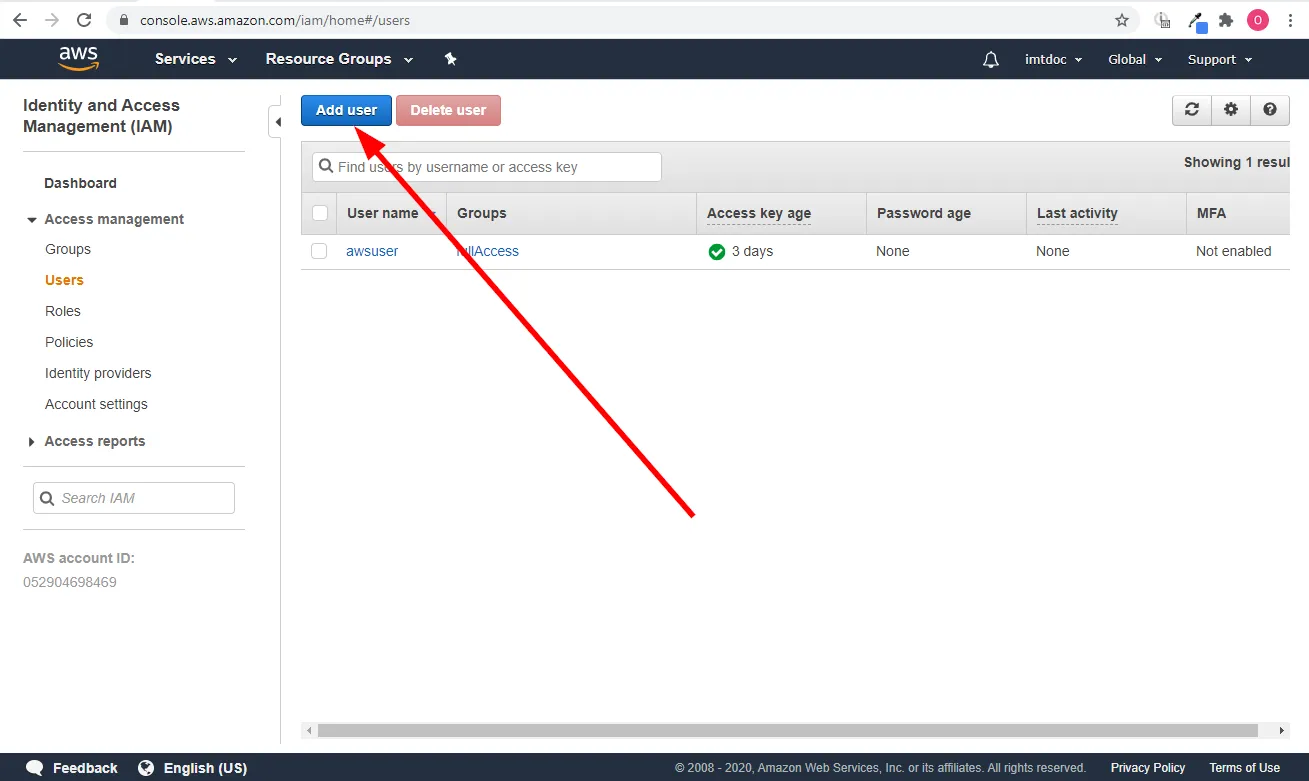Click the site lock icon in address bar

[124, 20]
